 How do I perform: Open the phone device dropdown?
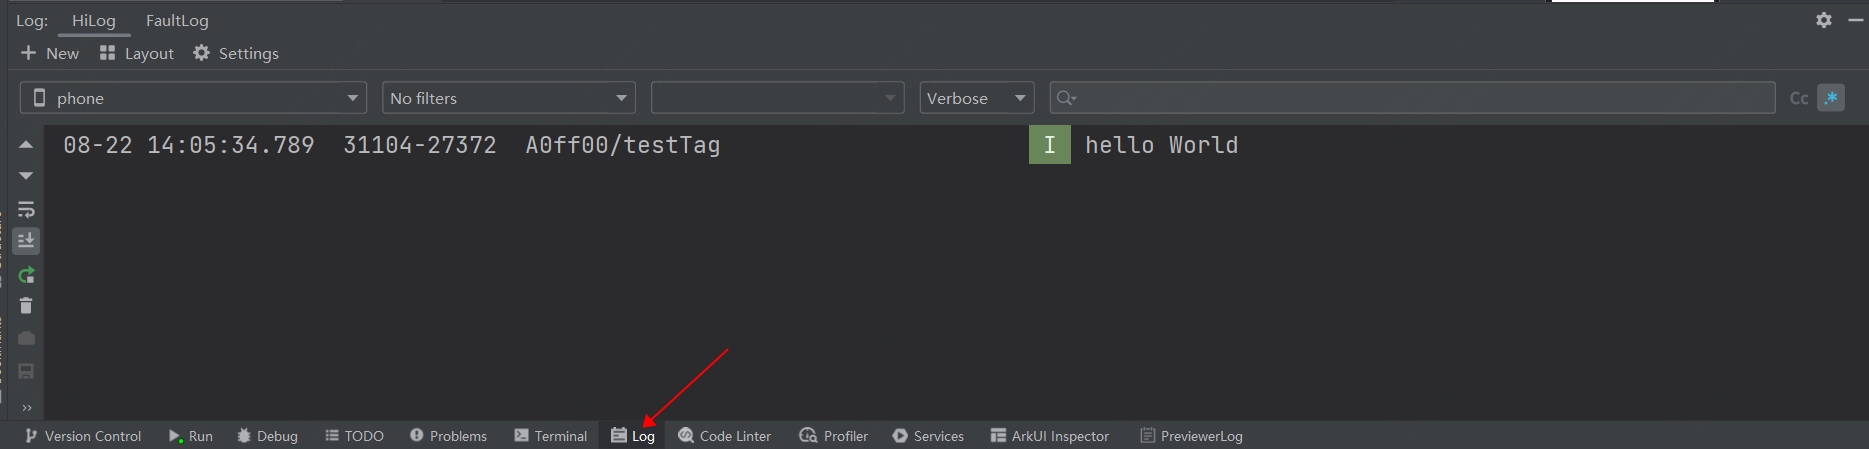coord(193,98)
